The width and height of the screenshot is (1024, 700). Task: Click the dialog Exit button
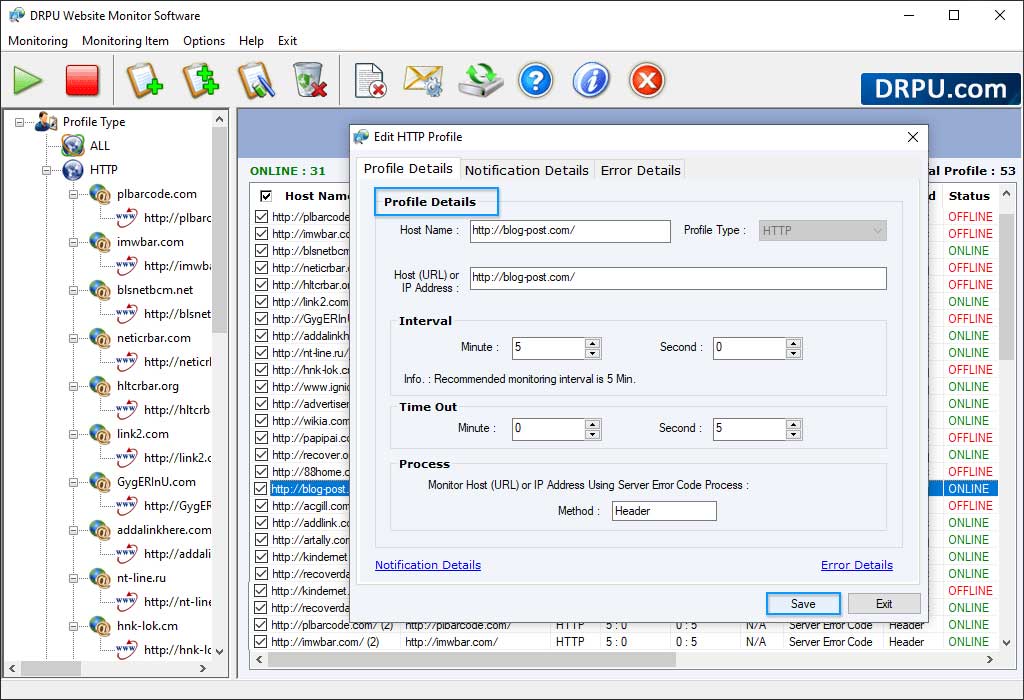tap(884, 604)
